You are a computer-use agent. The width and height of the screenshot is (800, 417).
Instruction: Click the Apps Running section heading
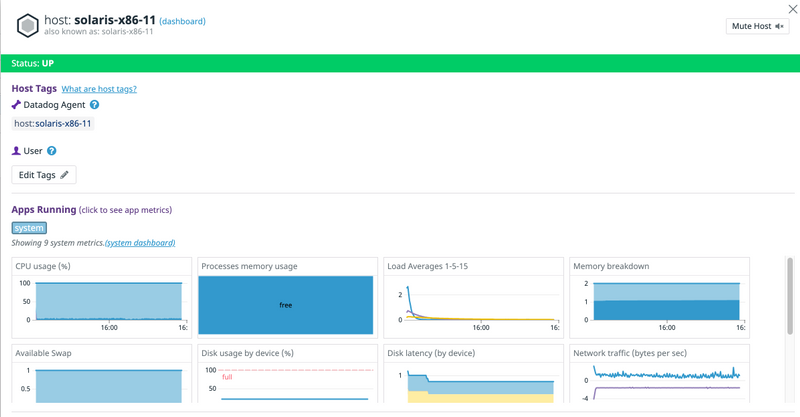44,210
